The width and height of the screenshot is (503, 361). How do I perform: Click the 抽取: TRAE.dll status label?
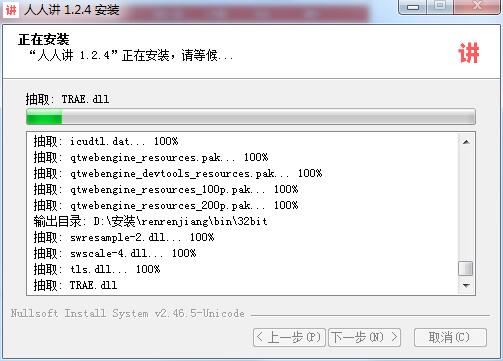[67, 99]
